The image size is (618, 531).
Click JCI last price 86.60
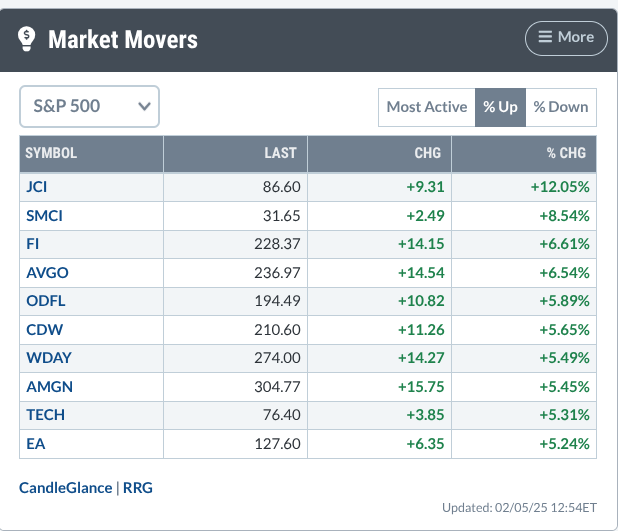pos(281,187)
